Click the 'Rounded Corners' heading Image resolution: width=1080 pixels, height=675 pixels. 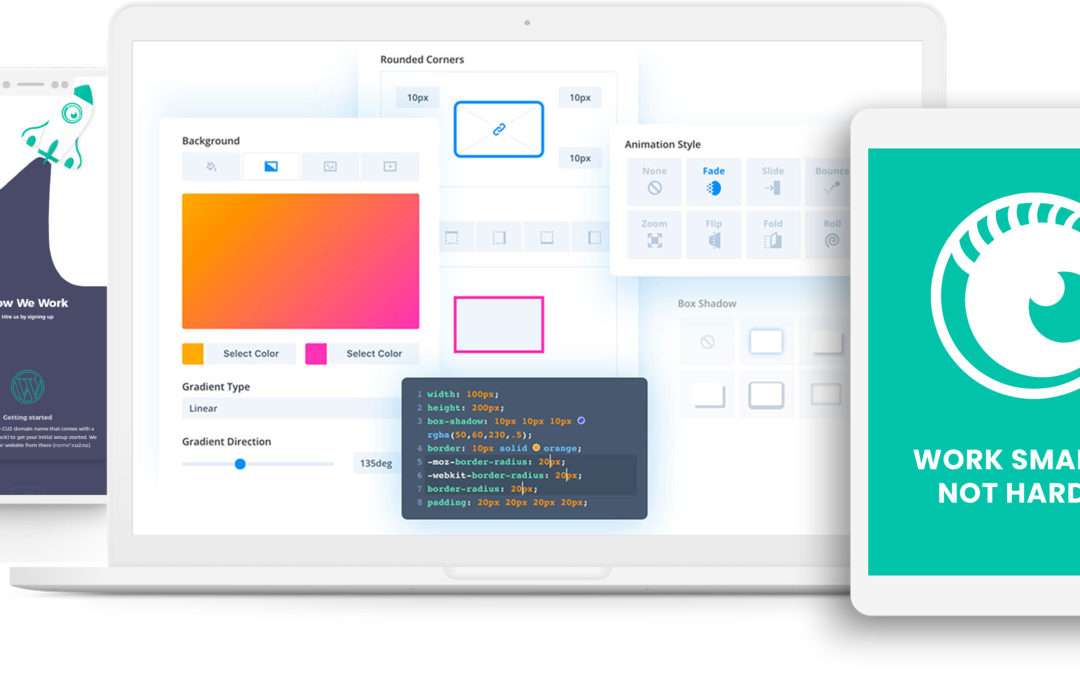pyautogui.click(x=422, y=59)
